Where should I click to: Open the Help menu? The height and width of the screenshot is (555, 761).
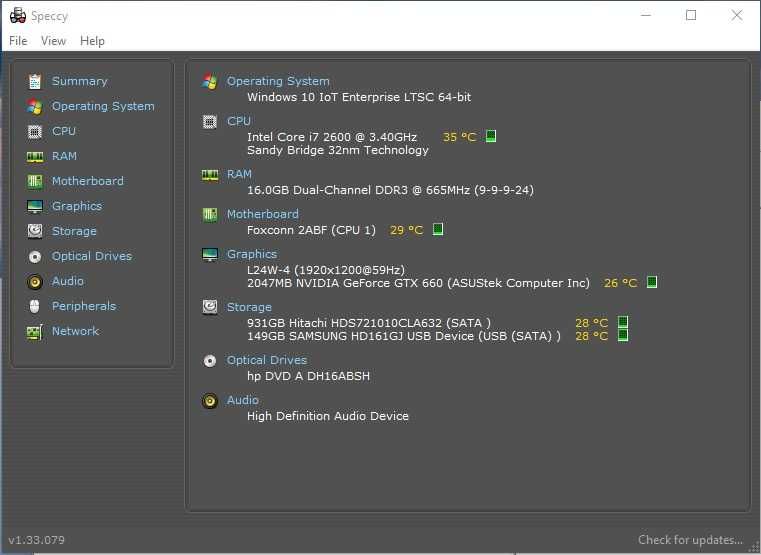(x=92, y=41)
